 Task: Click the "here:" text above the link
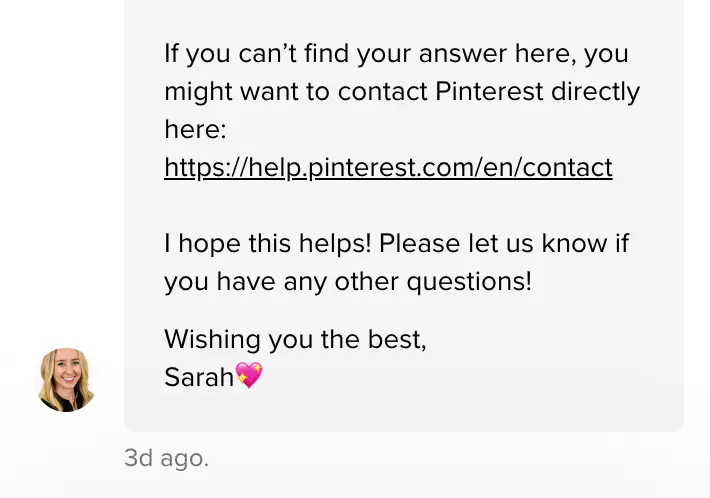(x=196, y=129)
